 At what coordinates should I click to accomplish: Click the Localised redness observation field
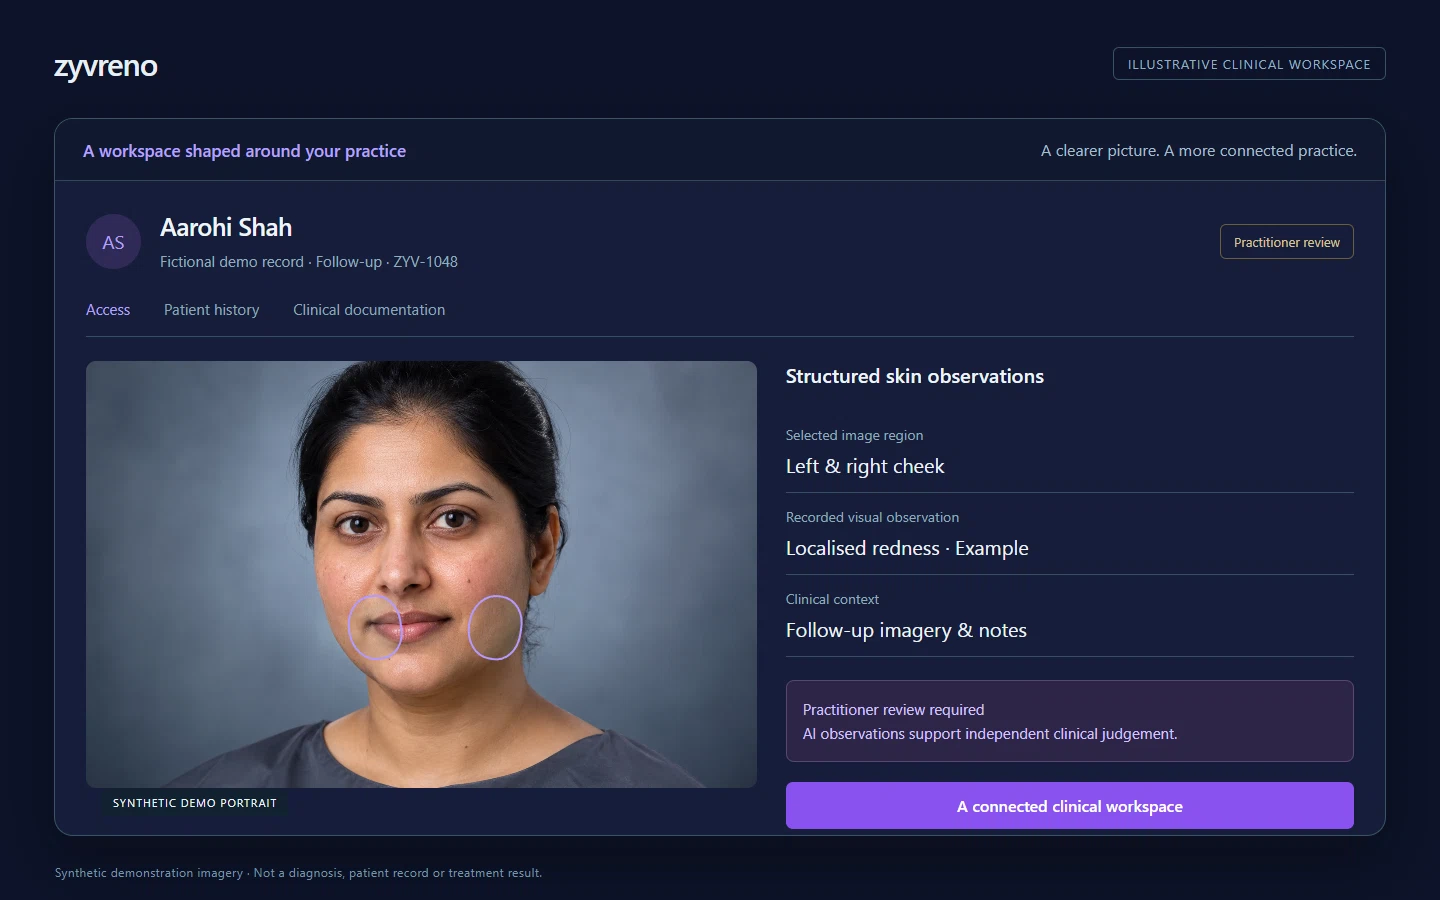1069,538
